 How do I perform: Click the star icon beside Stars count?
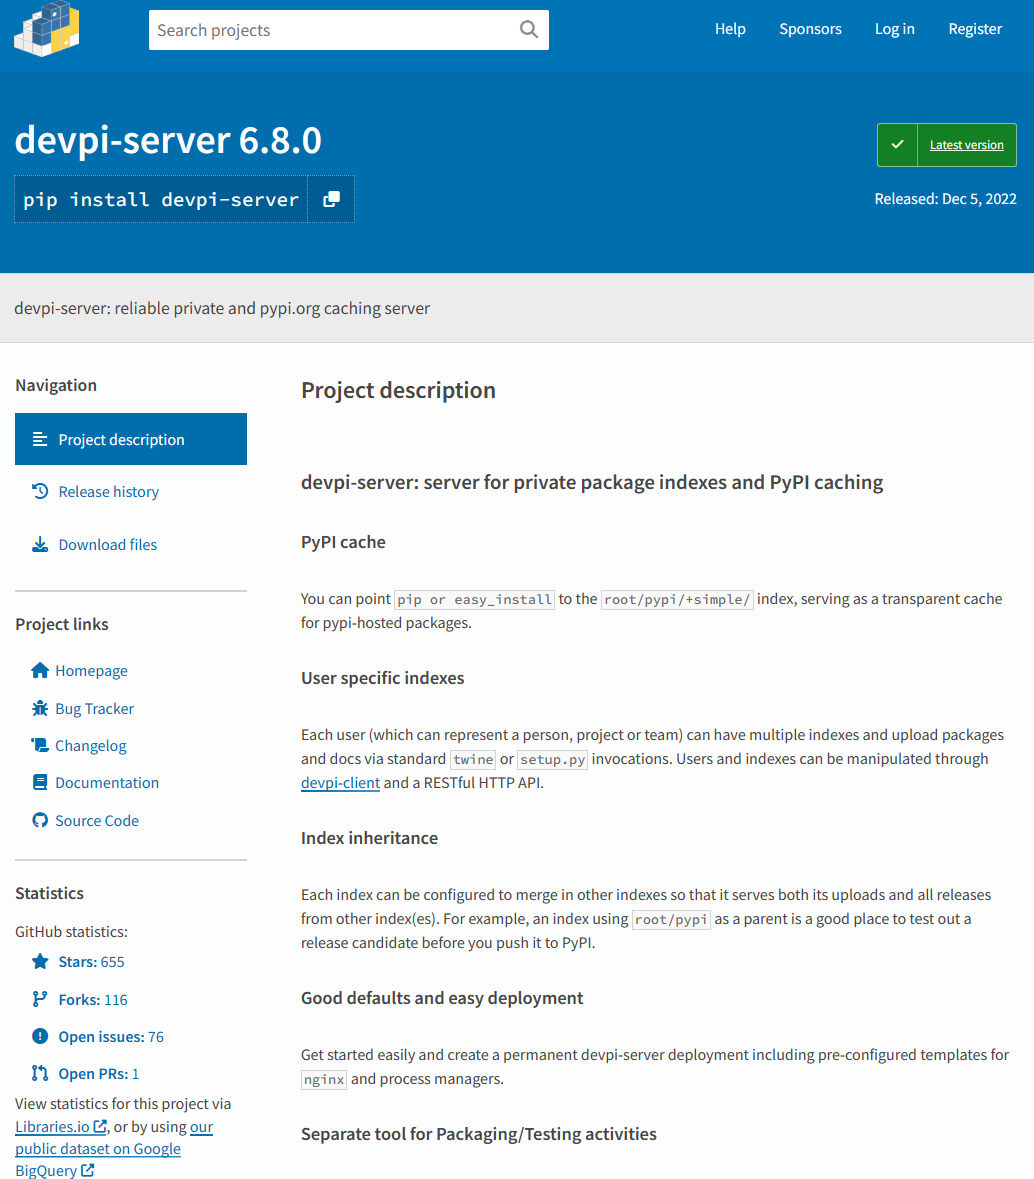point(39,961)
